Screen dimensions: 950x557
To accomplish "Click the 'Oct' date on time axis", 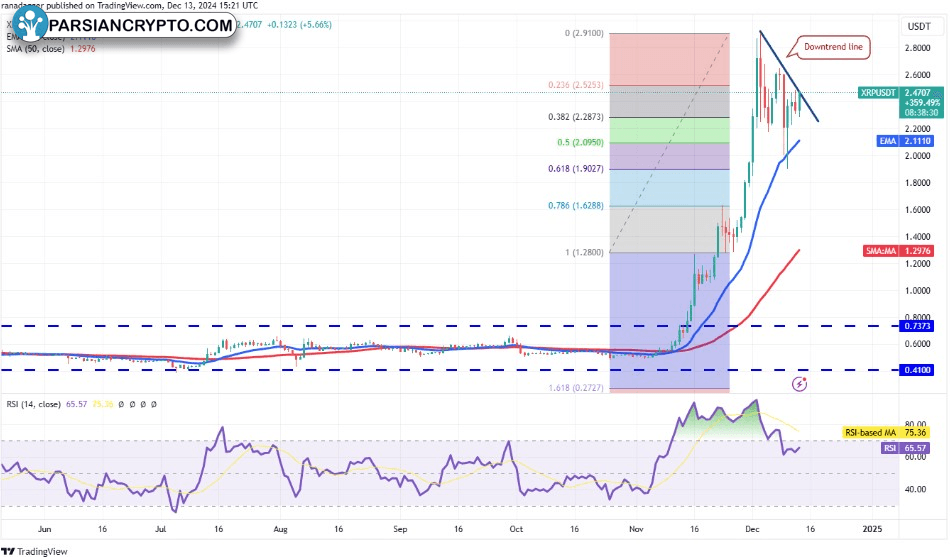I will coord(516,529).
